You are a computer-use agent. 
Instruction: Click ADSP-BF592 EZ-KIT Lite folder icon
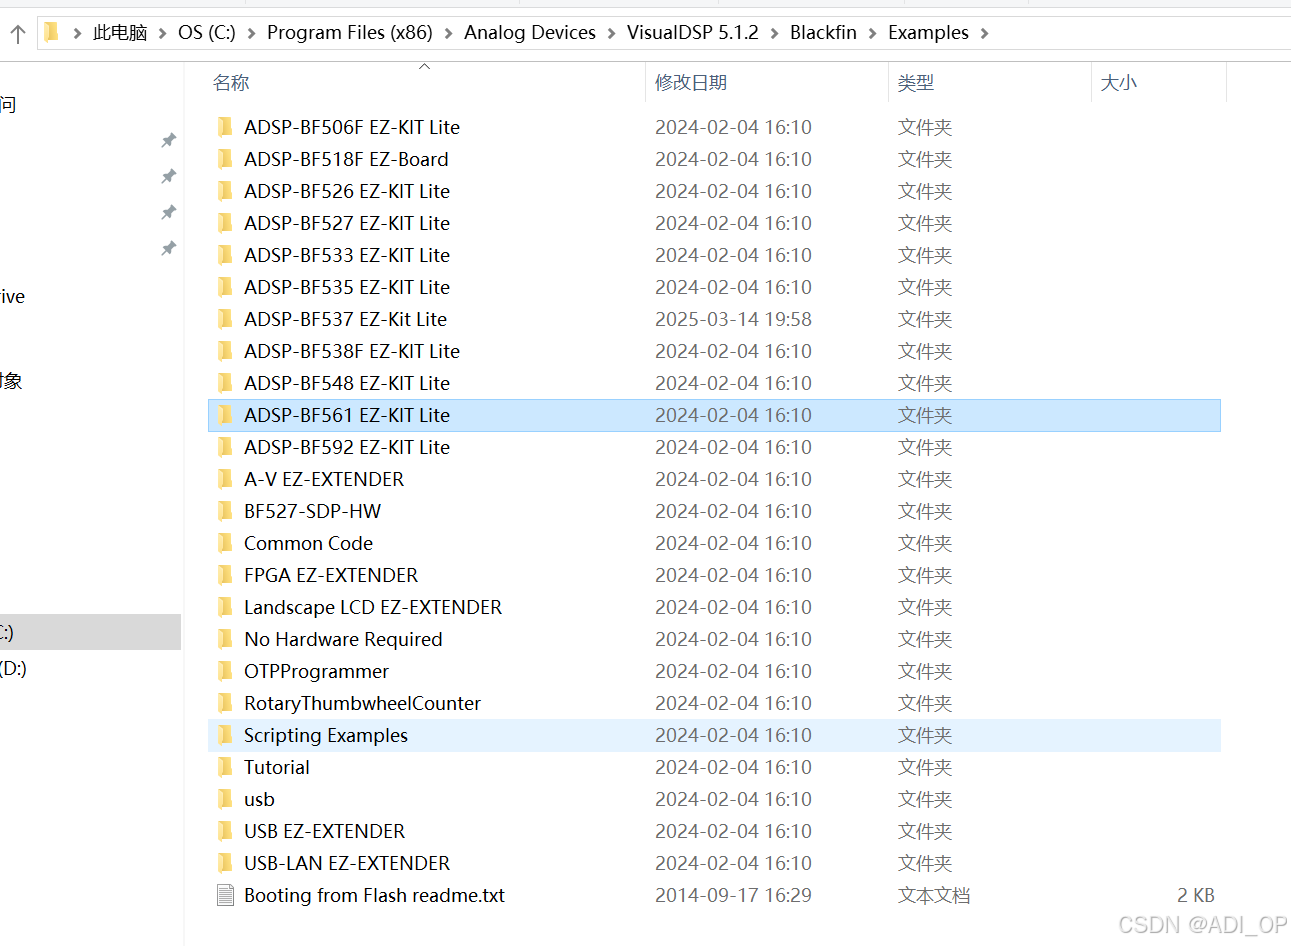225,447
